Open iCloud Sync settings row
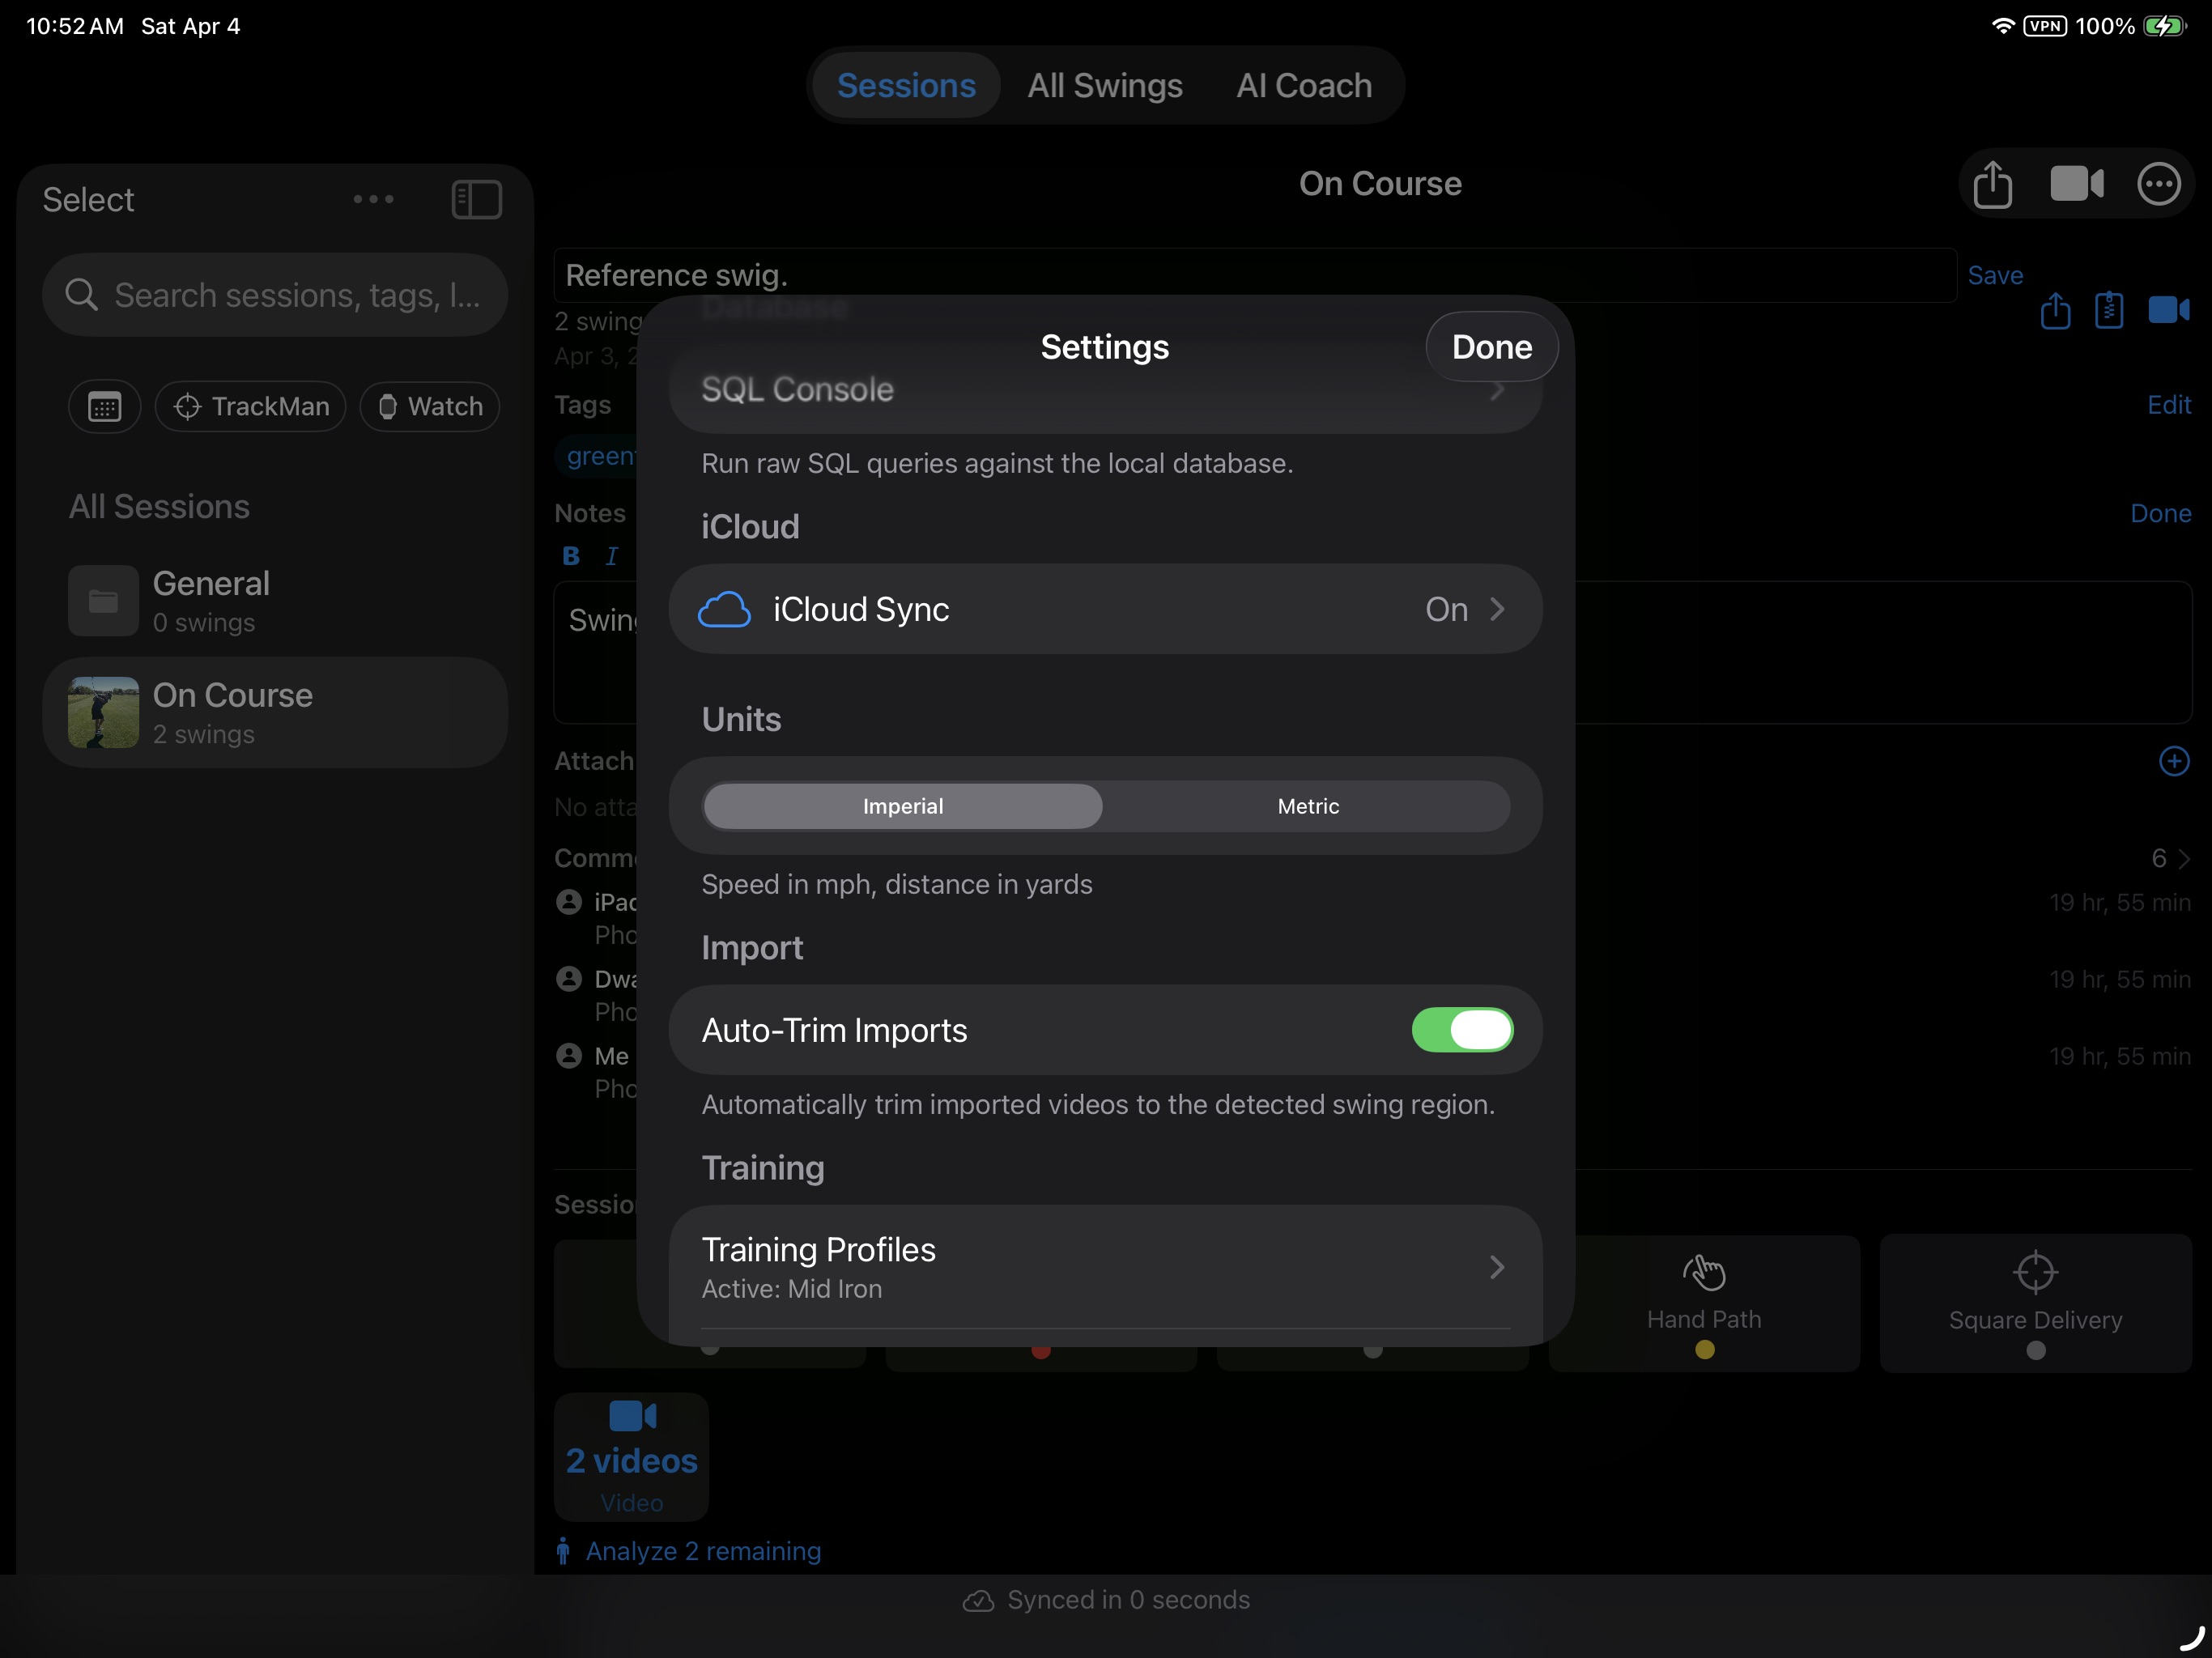The image size is (2212, 1658). [x=1105, y=609]
